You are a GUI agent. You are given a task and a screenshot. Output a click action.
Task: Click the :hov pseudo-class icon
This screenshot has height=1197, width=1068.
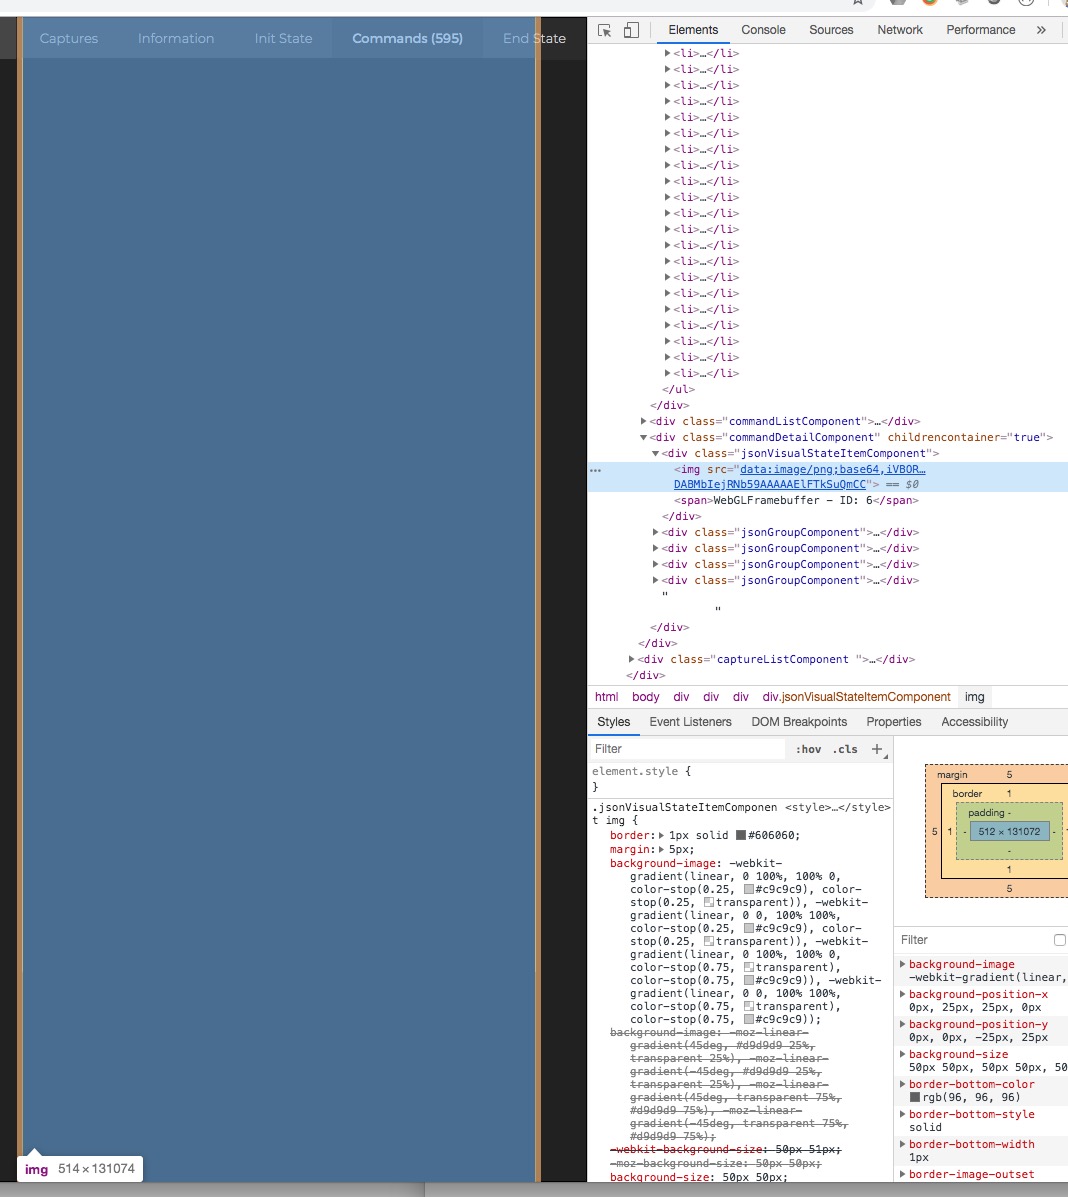point(809,748)
